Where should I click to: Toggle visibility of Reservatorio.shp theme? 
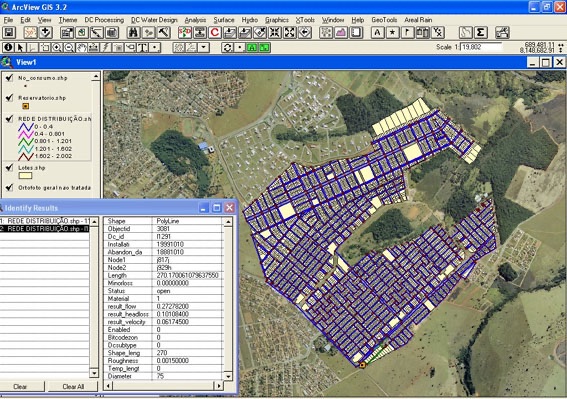9,98
